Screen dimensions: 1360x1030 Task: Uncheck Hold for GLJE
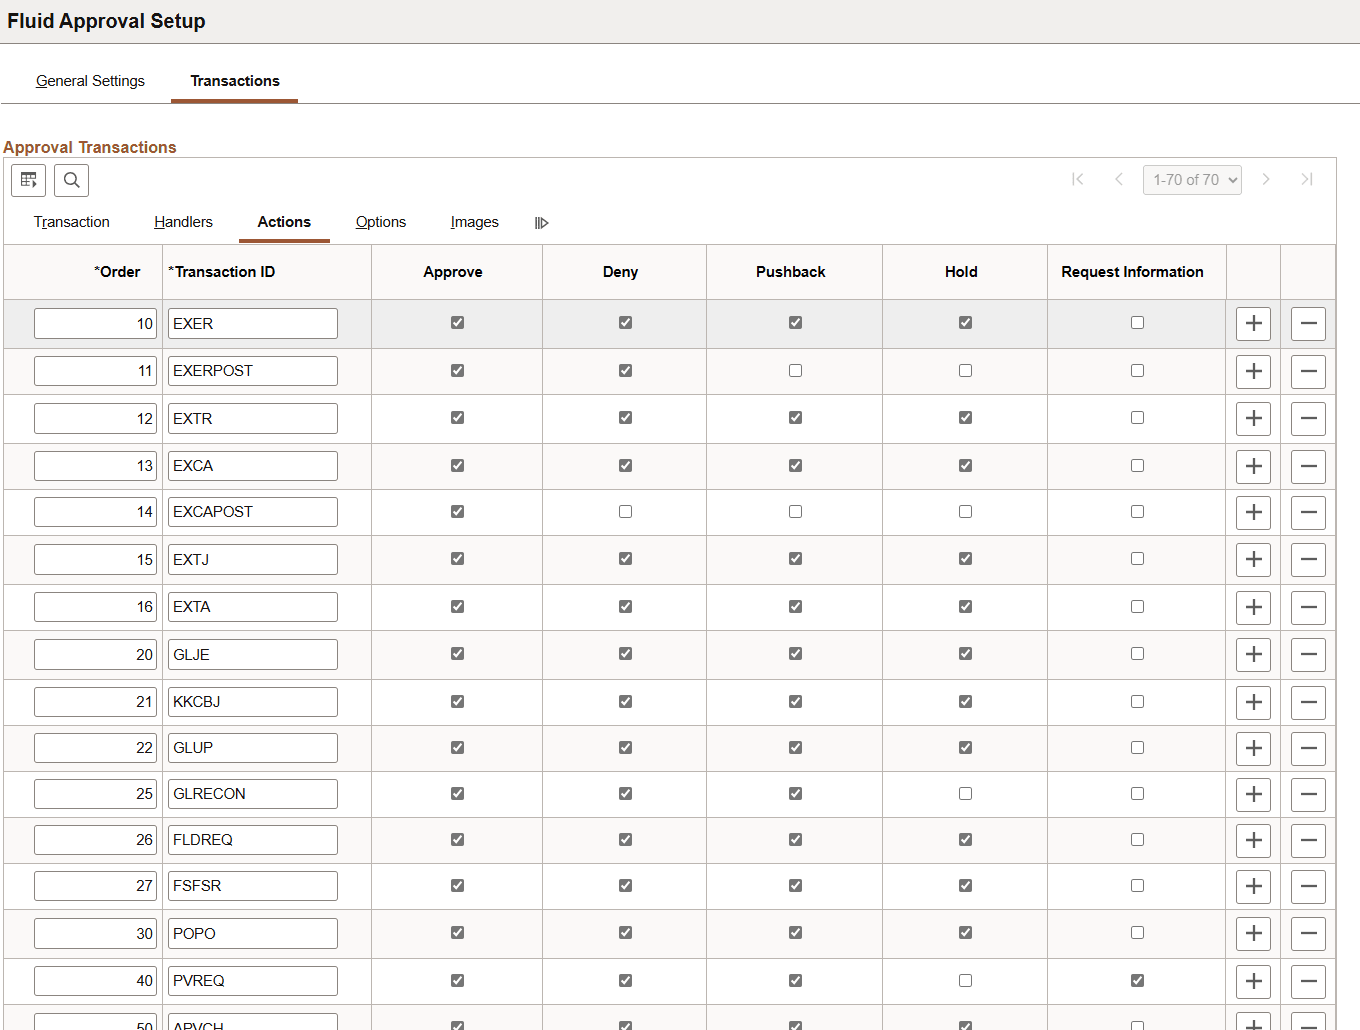[964, 654]
